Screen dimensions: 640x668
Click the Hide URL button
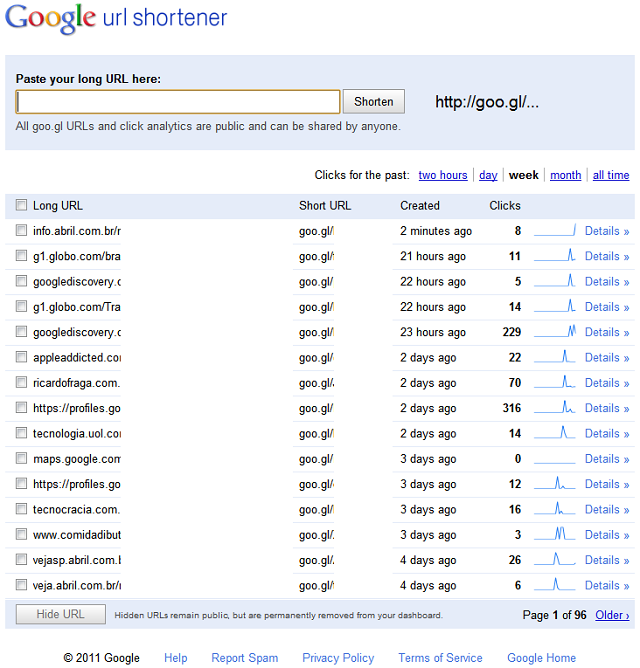pos(61,614)
